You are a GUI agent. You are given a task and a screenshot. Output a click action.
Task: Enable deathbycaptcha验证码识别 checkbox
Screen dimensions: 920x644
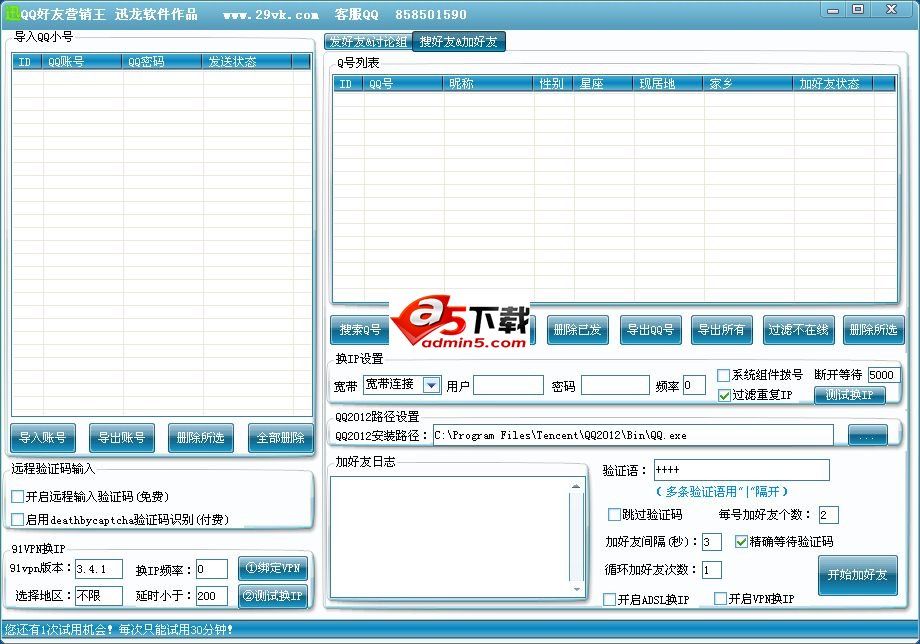point(18,519)
